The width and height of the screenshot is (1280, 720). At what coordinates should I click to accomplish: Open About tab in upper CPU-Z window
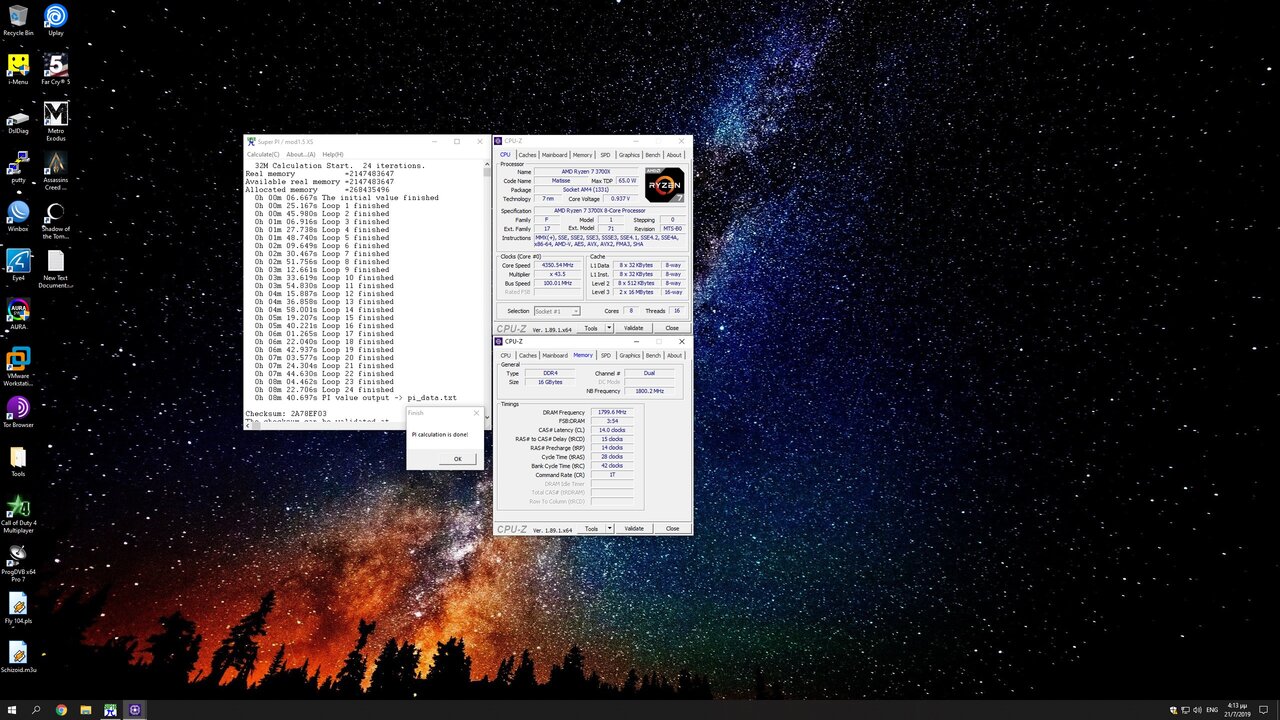pyautogui.click(x=675, y=155)
